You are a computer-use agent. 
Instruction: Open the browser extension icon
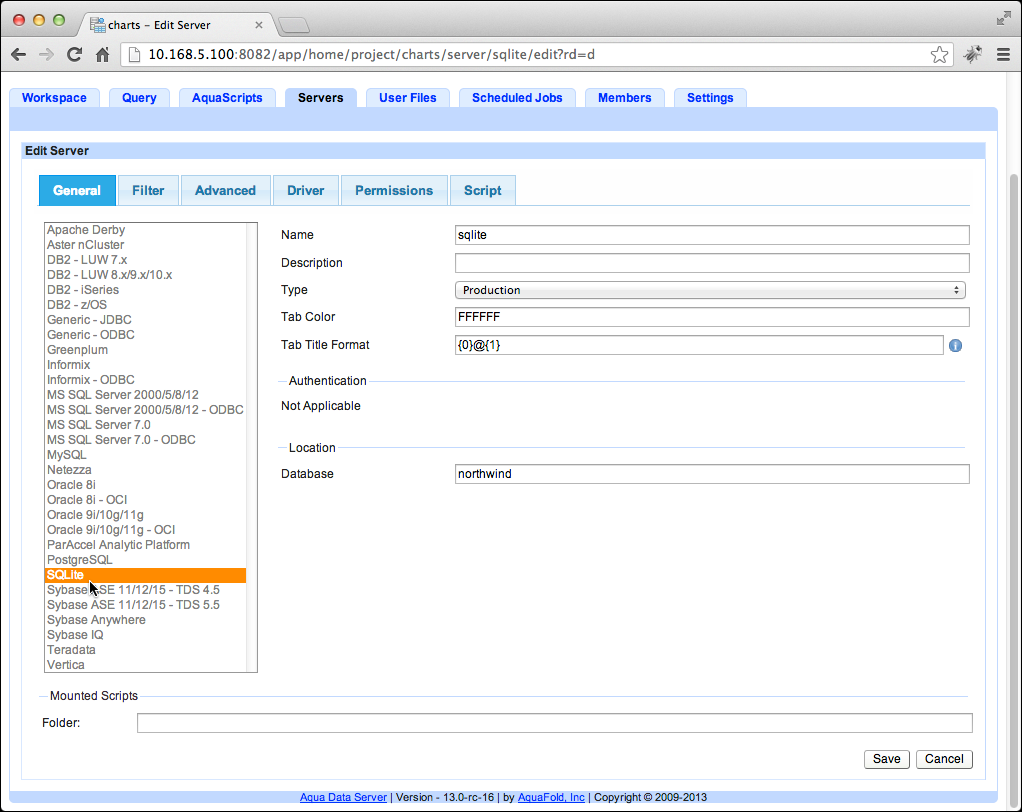coord(973,55)
